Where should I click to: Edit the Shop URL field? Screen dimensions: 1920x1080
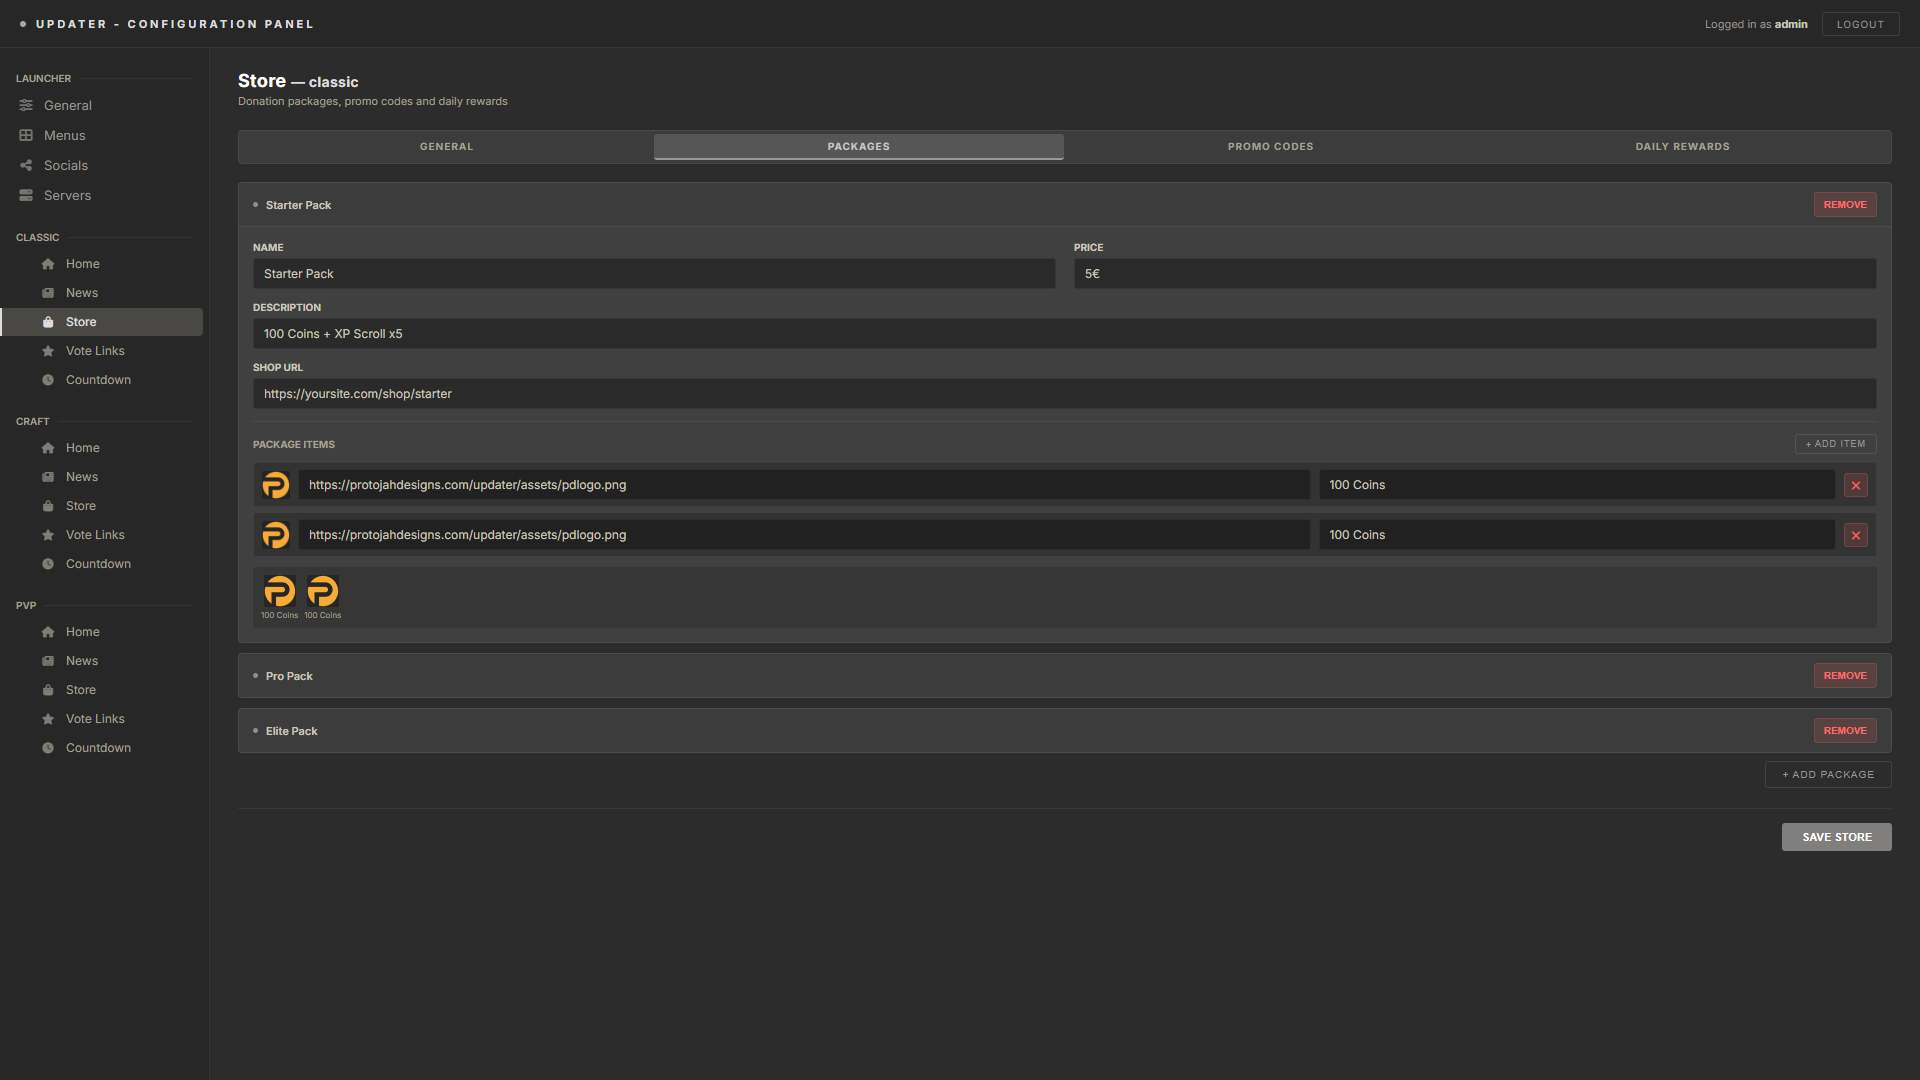pyautogui.click(x=1064, y=394)
